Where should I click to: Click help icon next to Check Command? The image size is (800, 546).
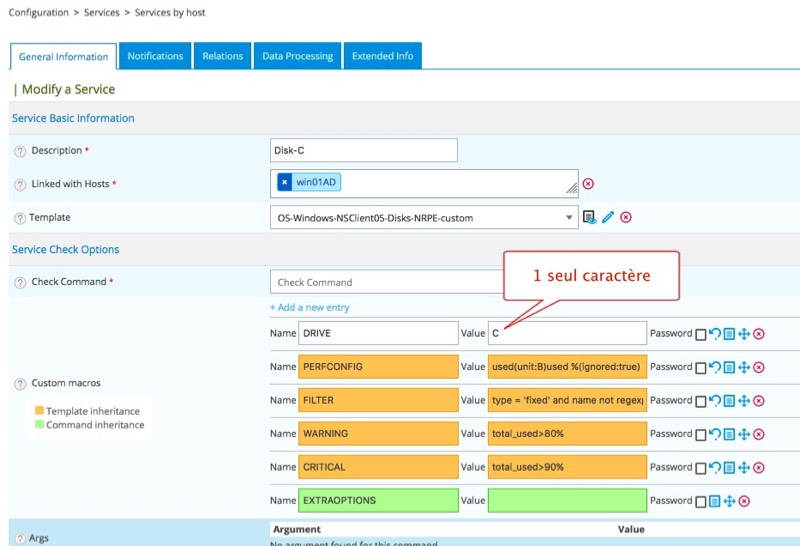[x=19, y=282]
